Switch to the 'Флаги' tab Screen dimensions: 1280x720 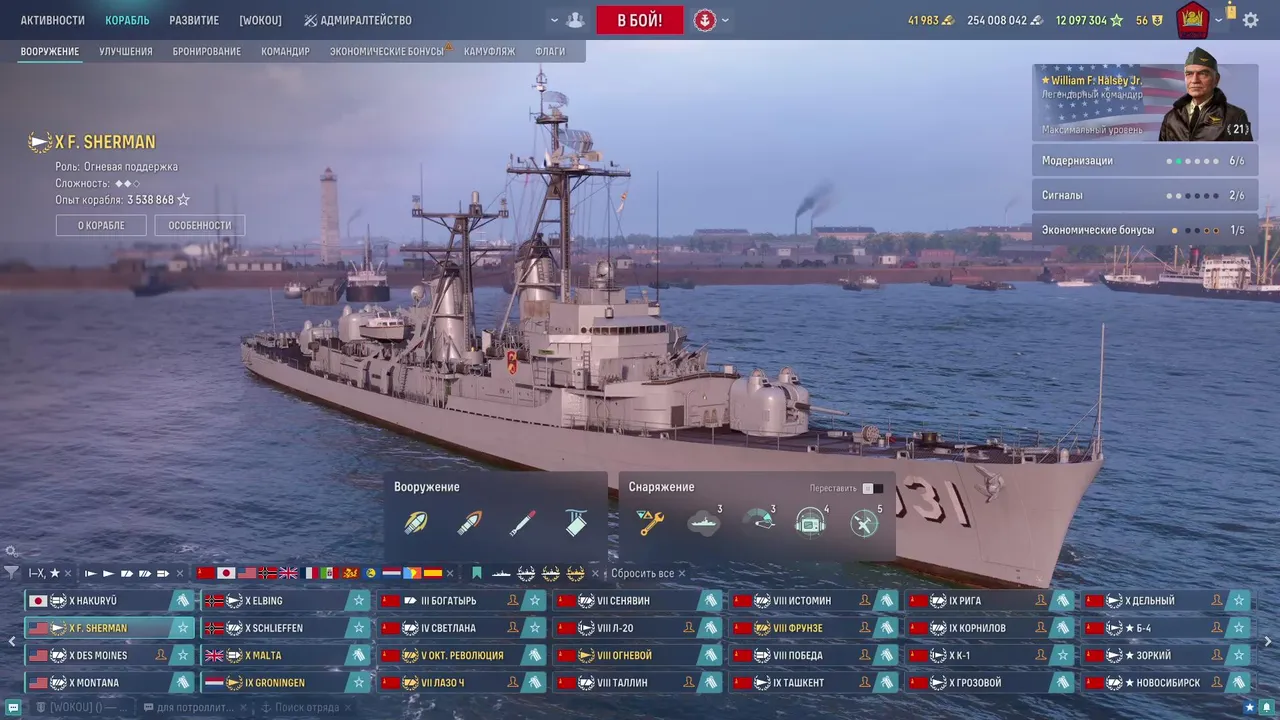[x=550, y=51]
